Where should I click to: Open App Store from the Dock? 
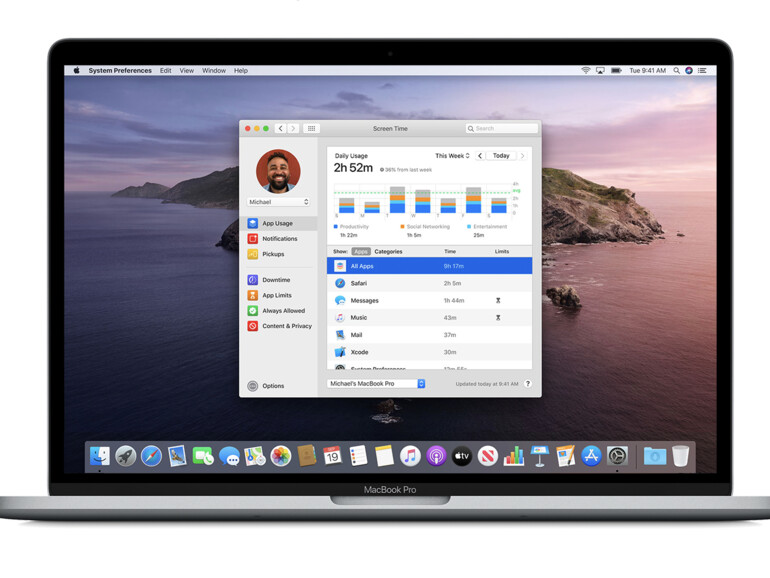(591, 456)
